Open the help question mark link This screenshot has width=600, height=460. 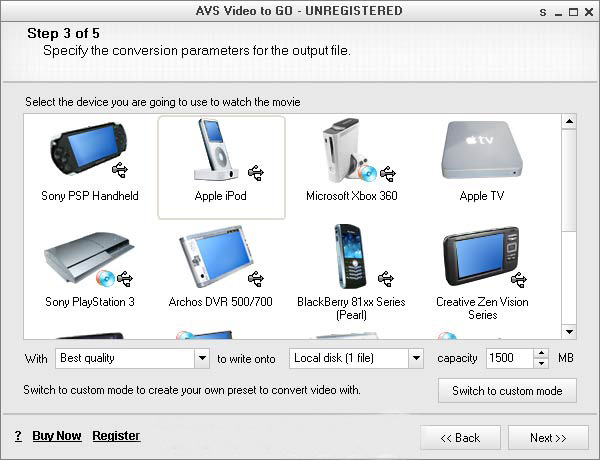[x=18, y=436]
